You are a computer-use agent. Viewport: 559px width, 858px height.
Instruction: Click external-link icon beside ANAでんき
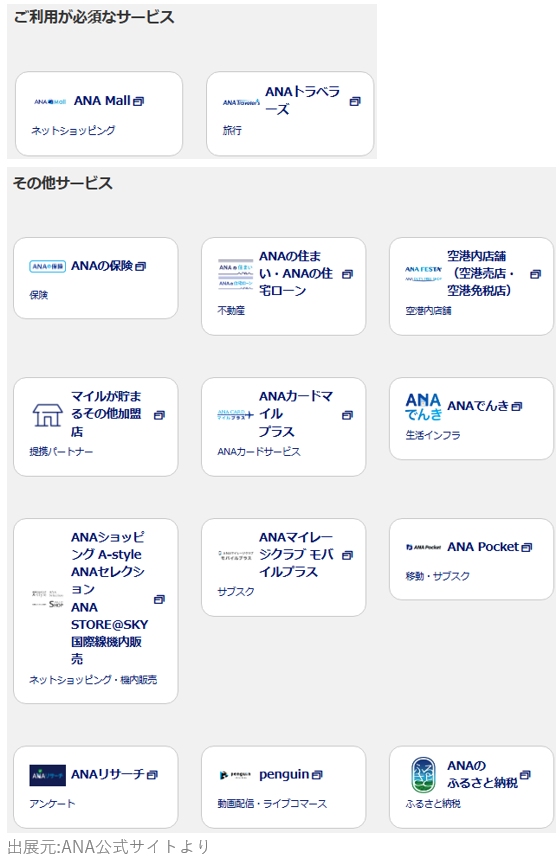pyautogui.click(x=517, y=406)
